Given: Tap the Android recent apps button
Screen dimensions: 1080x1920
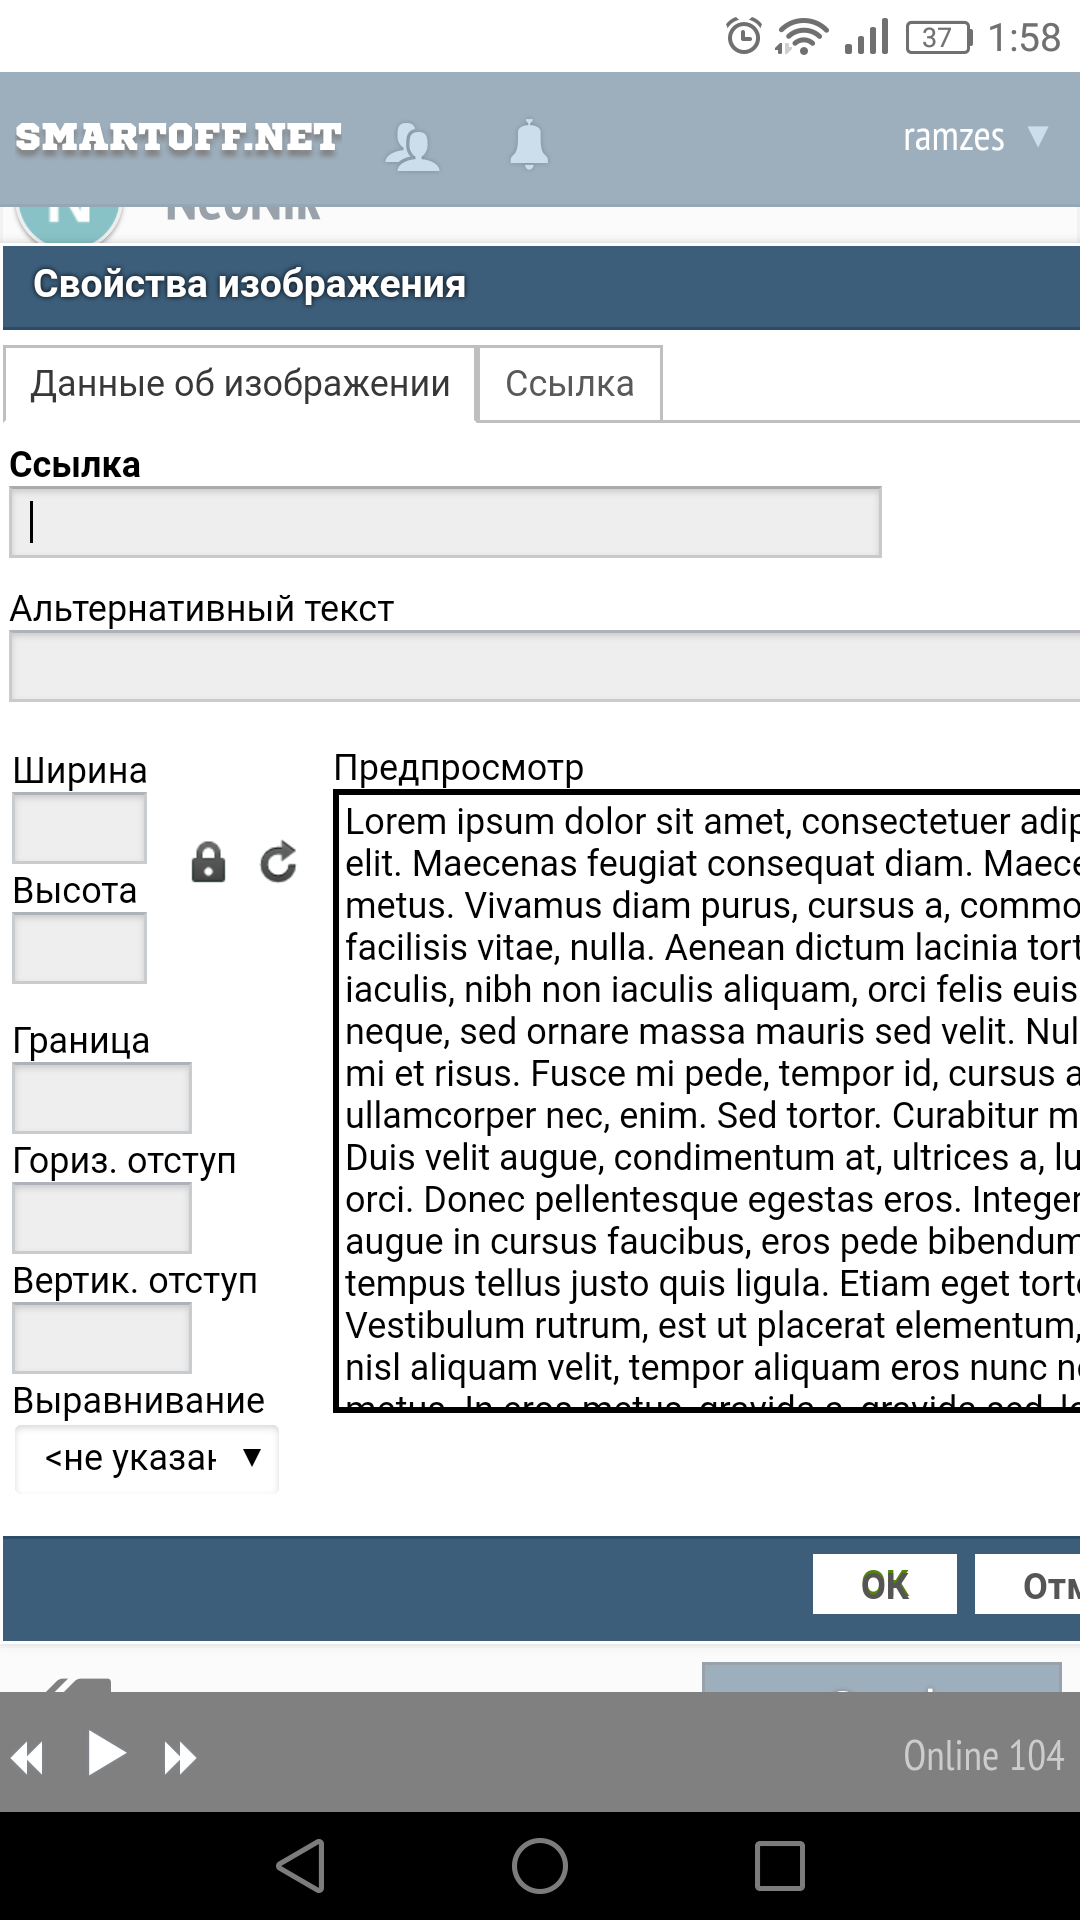Looking at the screenshot, I should tap(779, 1865).
